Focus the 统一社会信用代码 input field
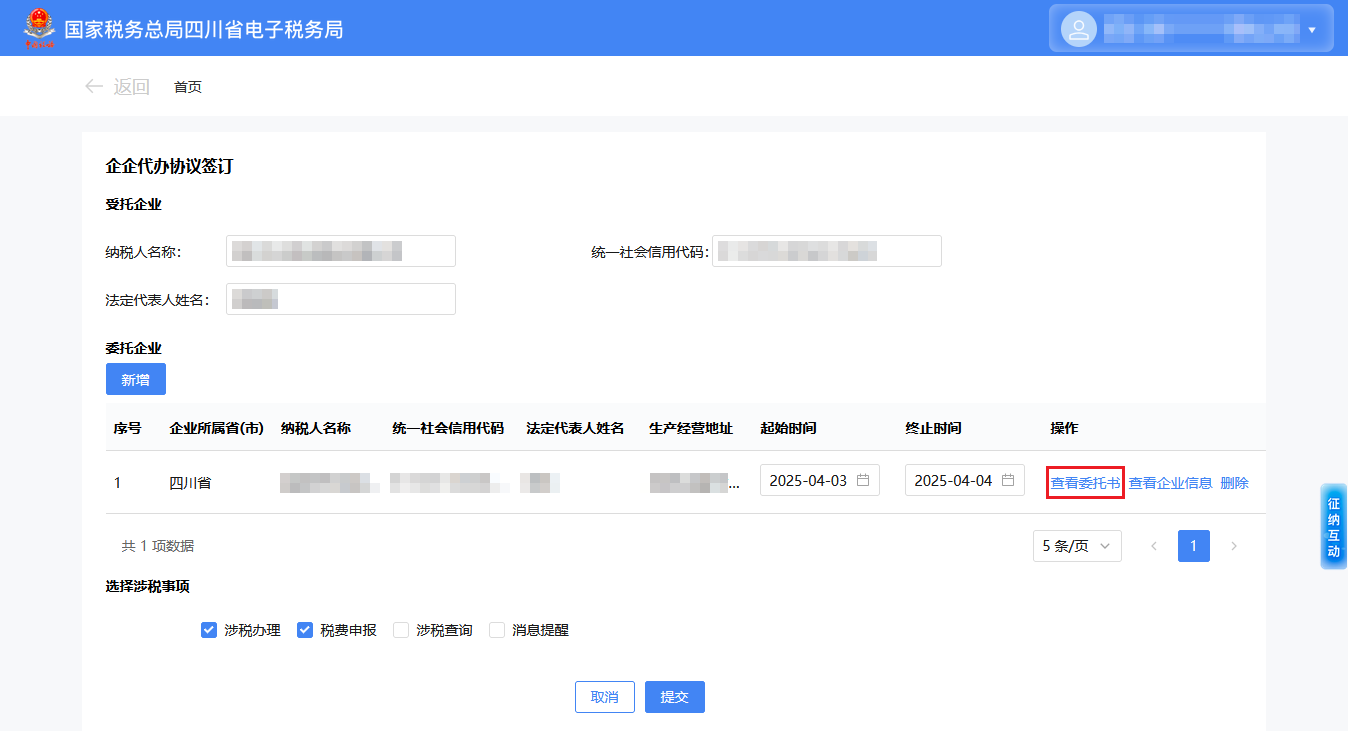Viewport: 1348px width, 746px height. click(827, 251)
